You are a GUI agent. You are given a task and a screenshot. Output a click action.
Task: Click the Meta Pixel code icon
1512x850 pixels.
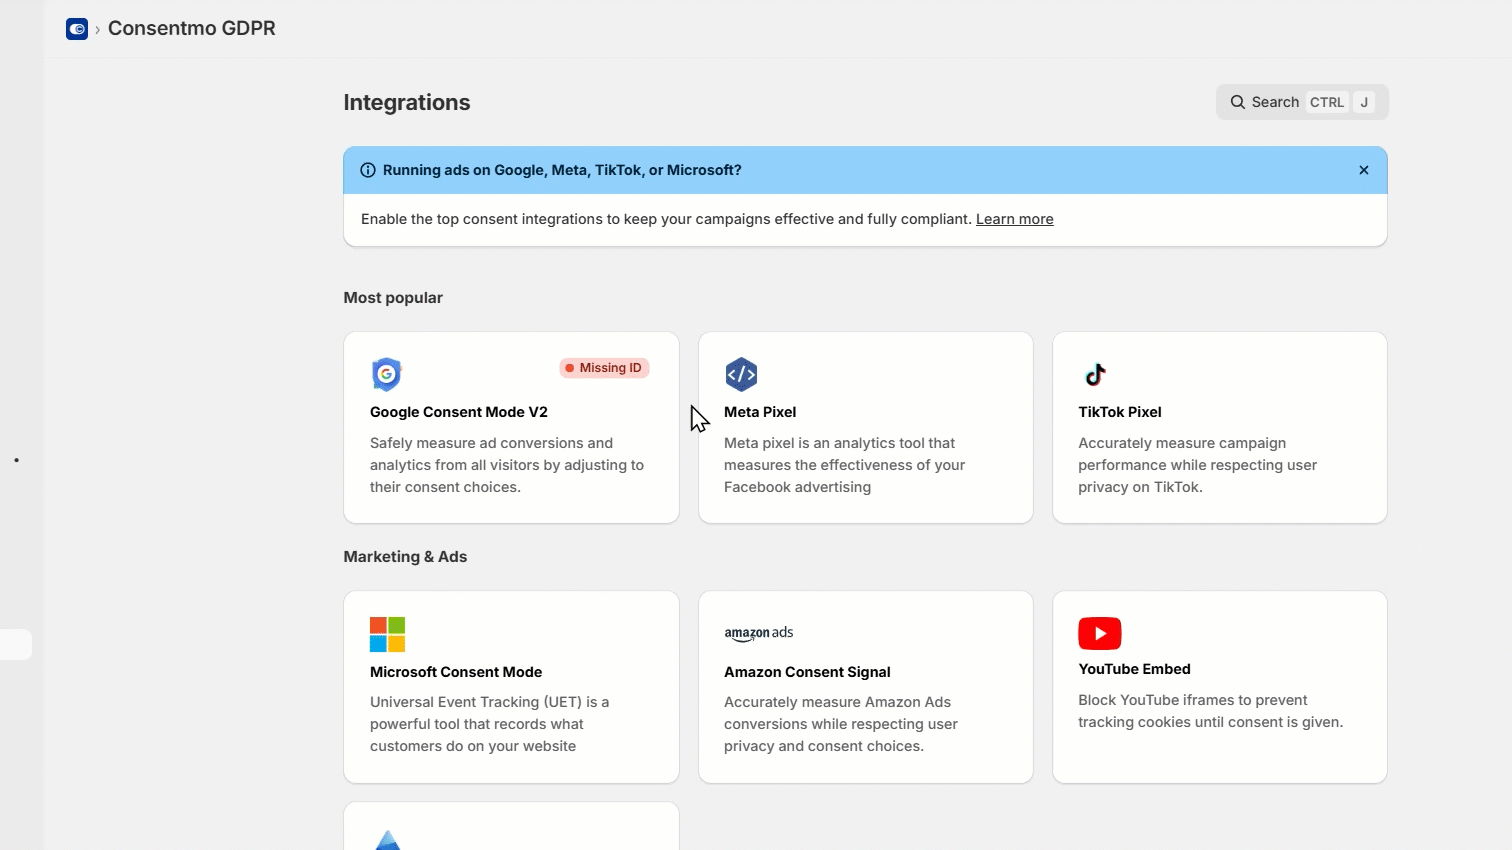(741, 374)
